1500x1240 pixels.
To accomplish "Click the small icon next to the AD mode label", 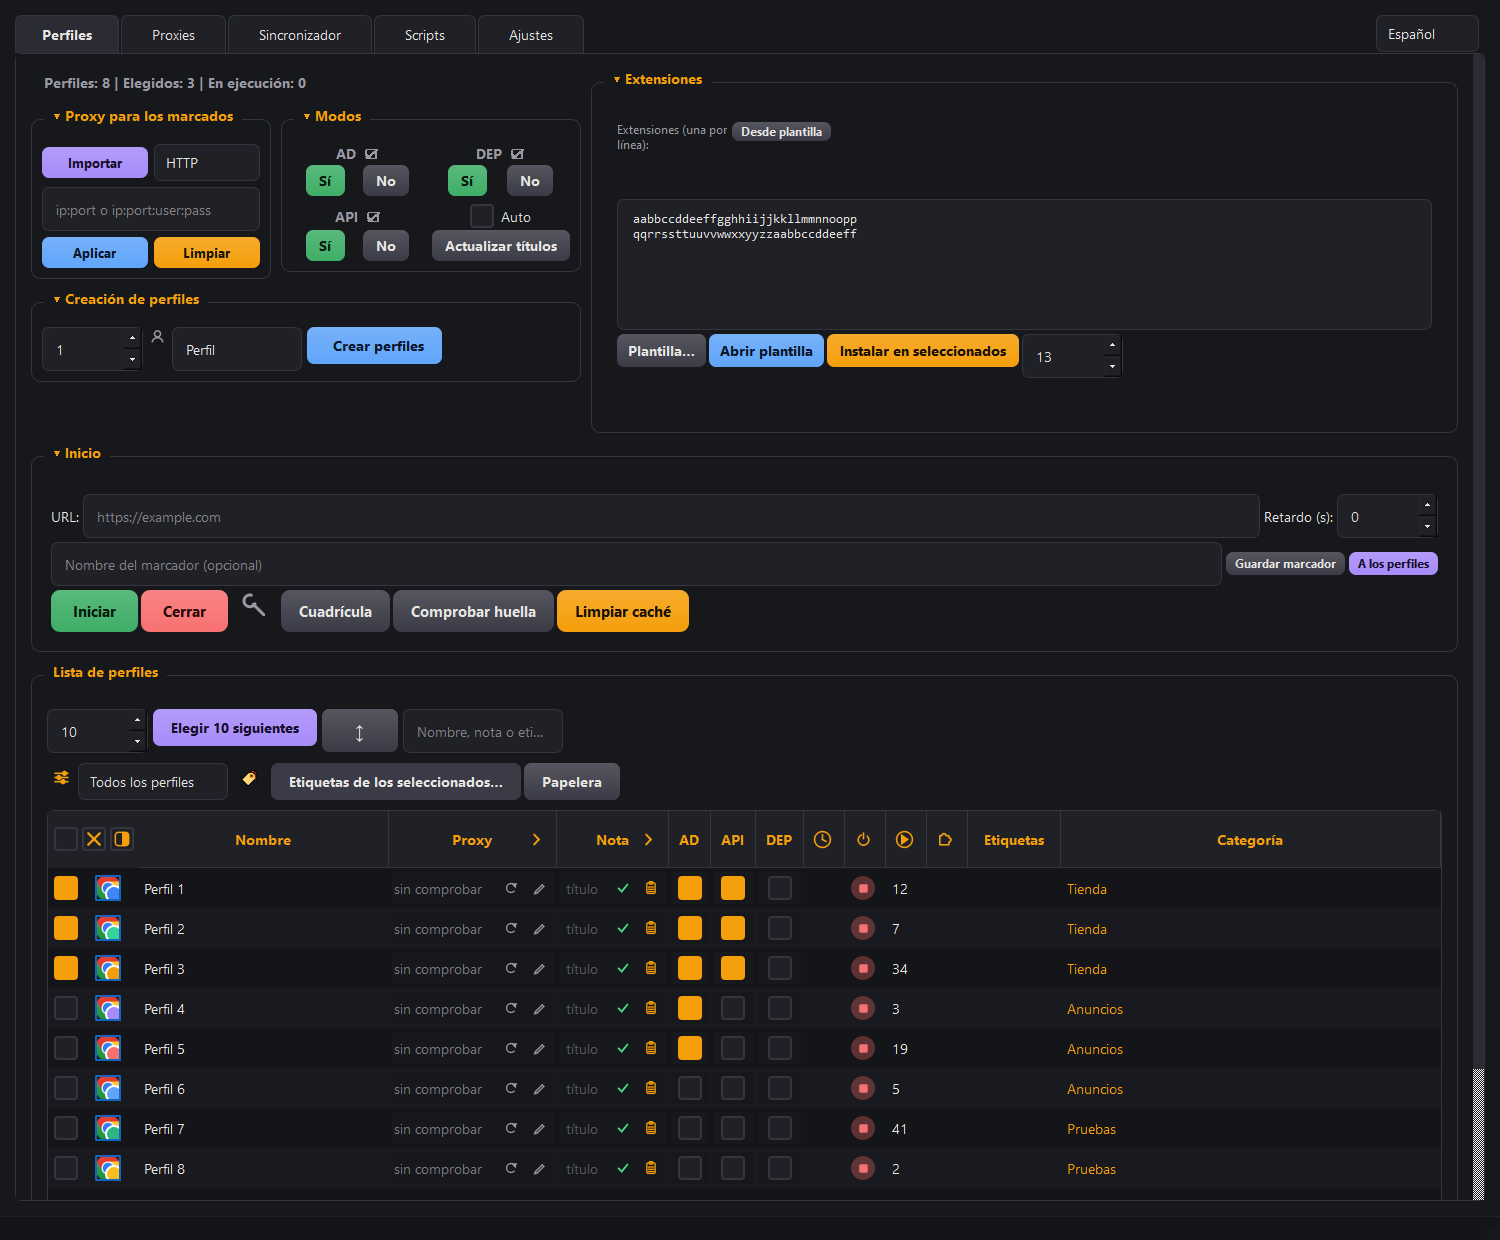I will click(372, 154).
